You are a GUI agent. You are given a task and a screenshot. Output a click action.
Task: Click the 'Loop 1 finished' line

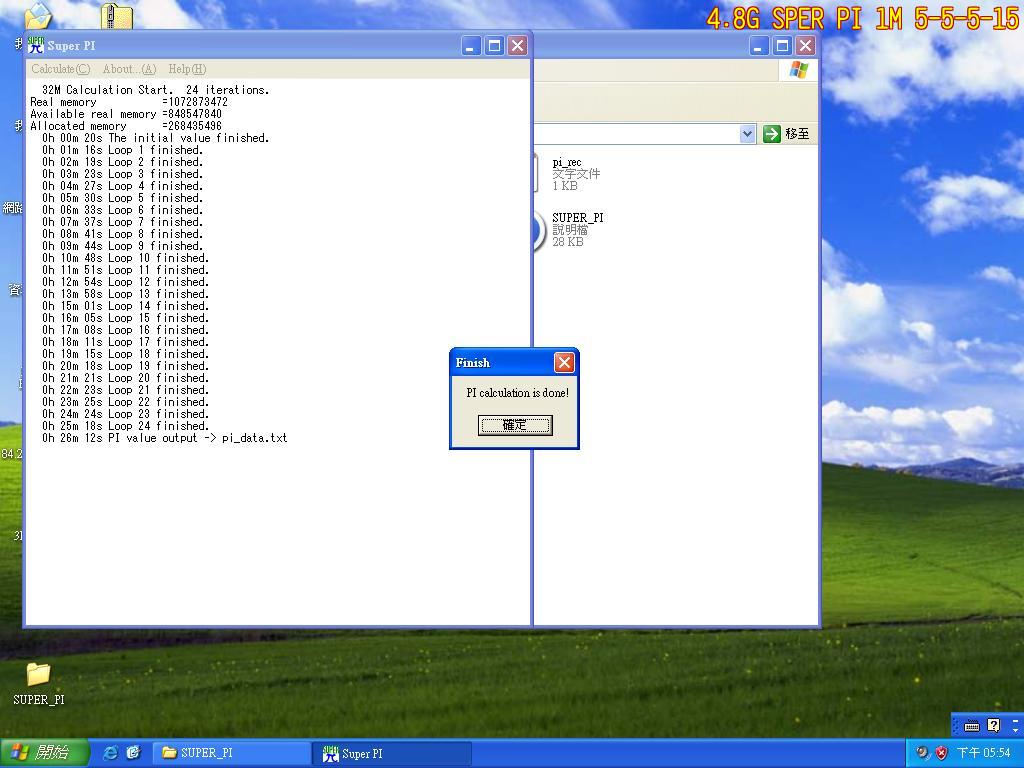[123, 150]
